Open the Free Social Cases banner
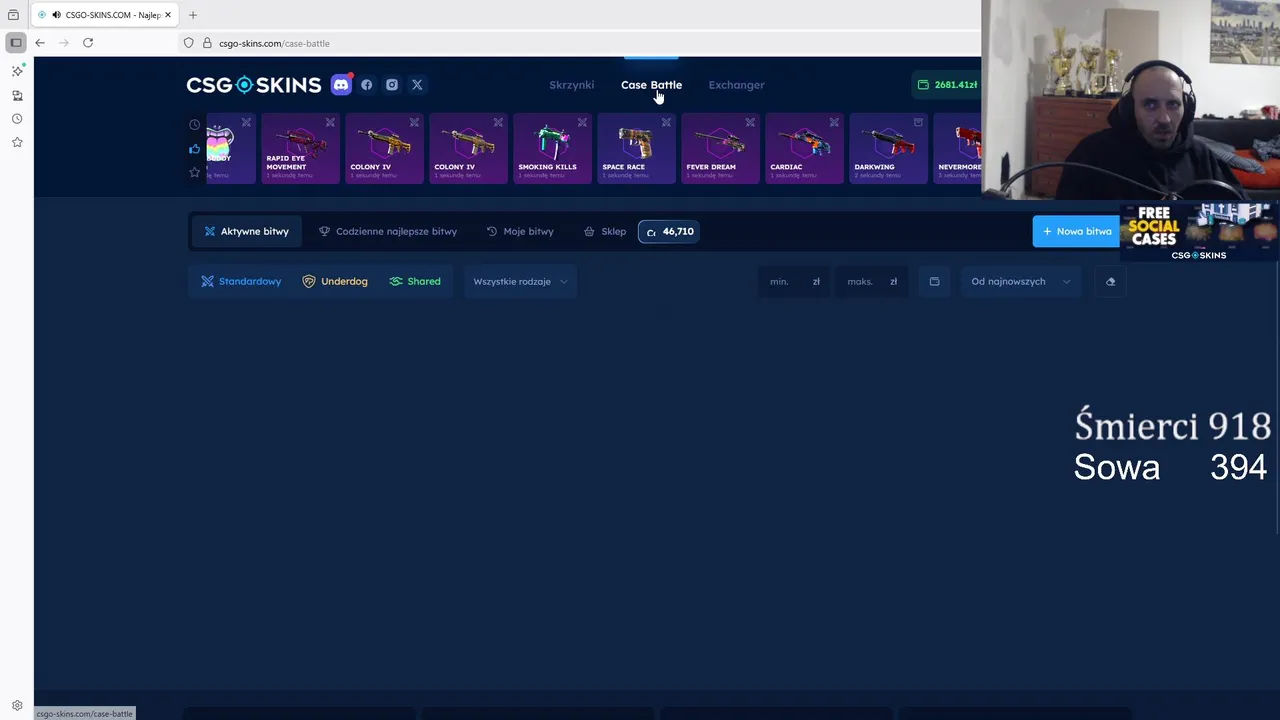 [x=1199, y=232]
